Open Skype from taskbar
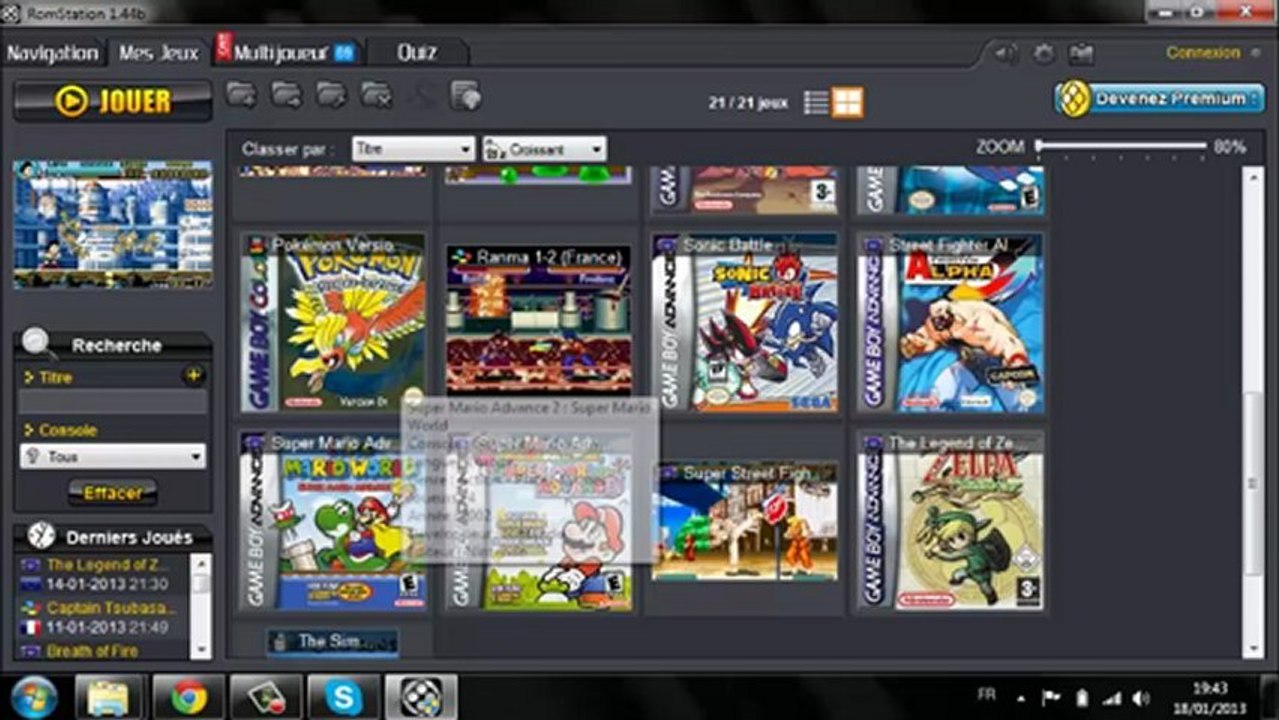Viewport: 1279px width, 720px height. [x=344, y=697]
